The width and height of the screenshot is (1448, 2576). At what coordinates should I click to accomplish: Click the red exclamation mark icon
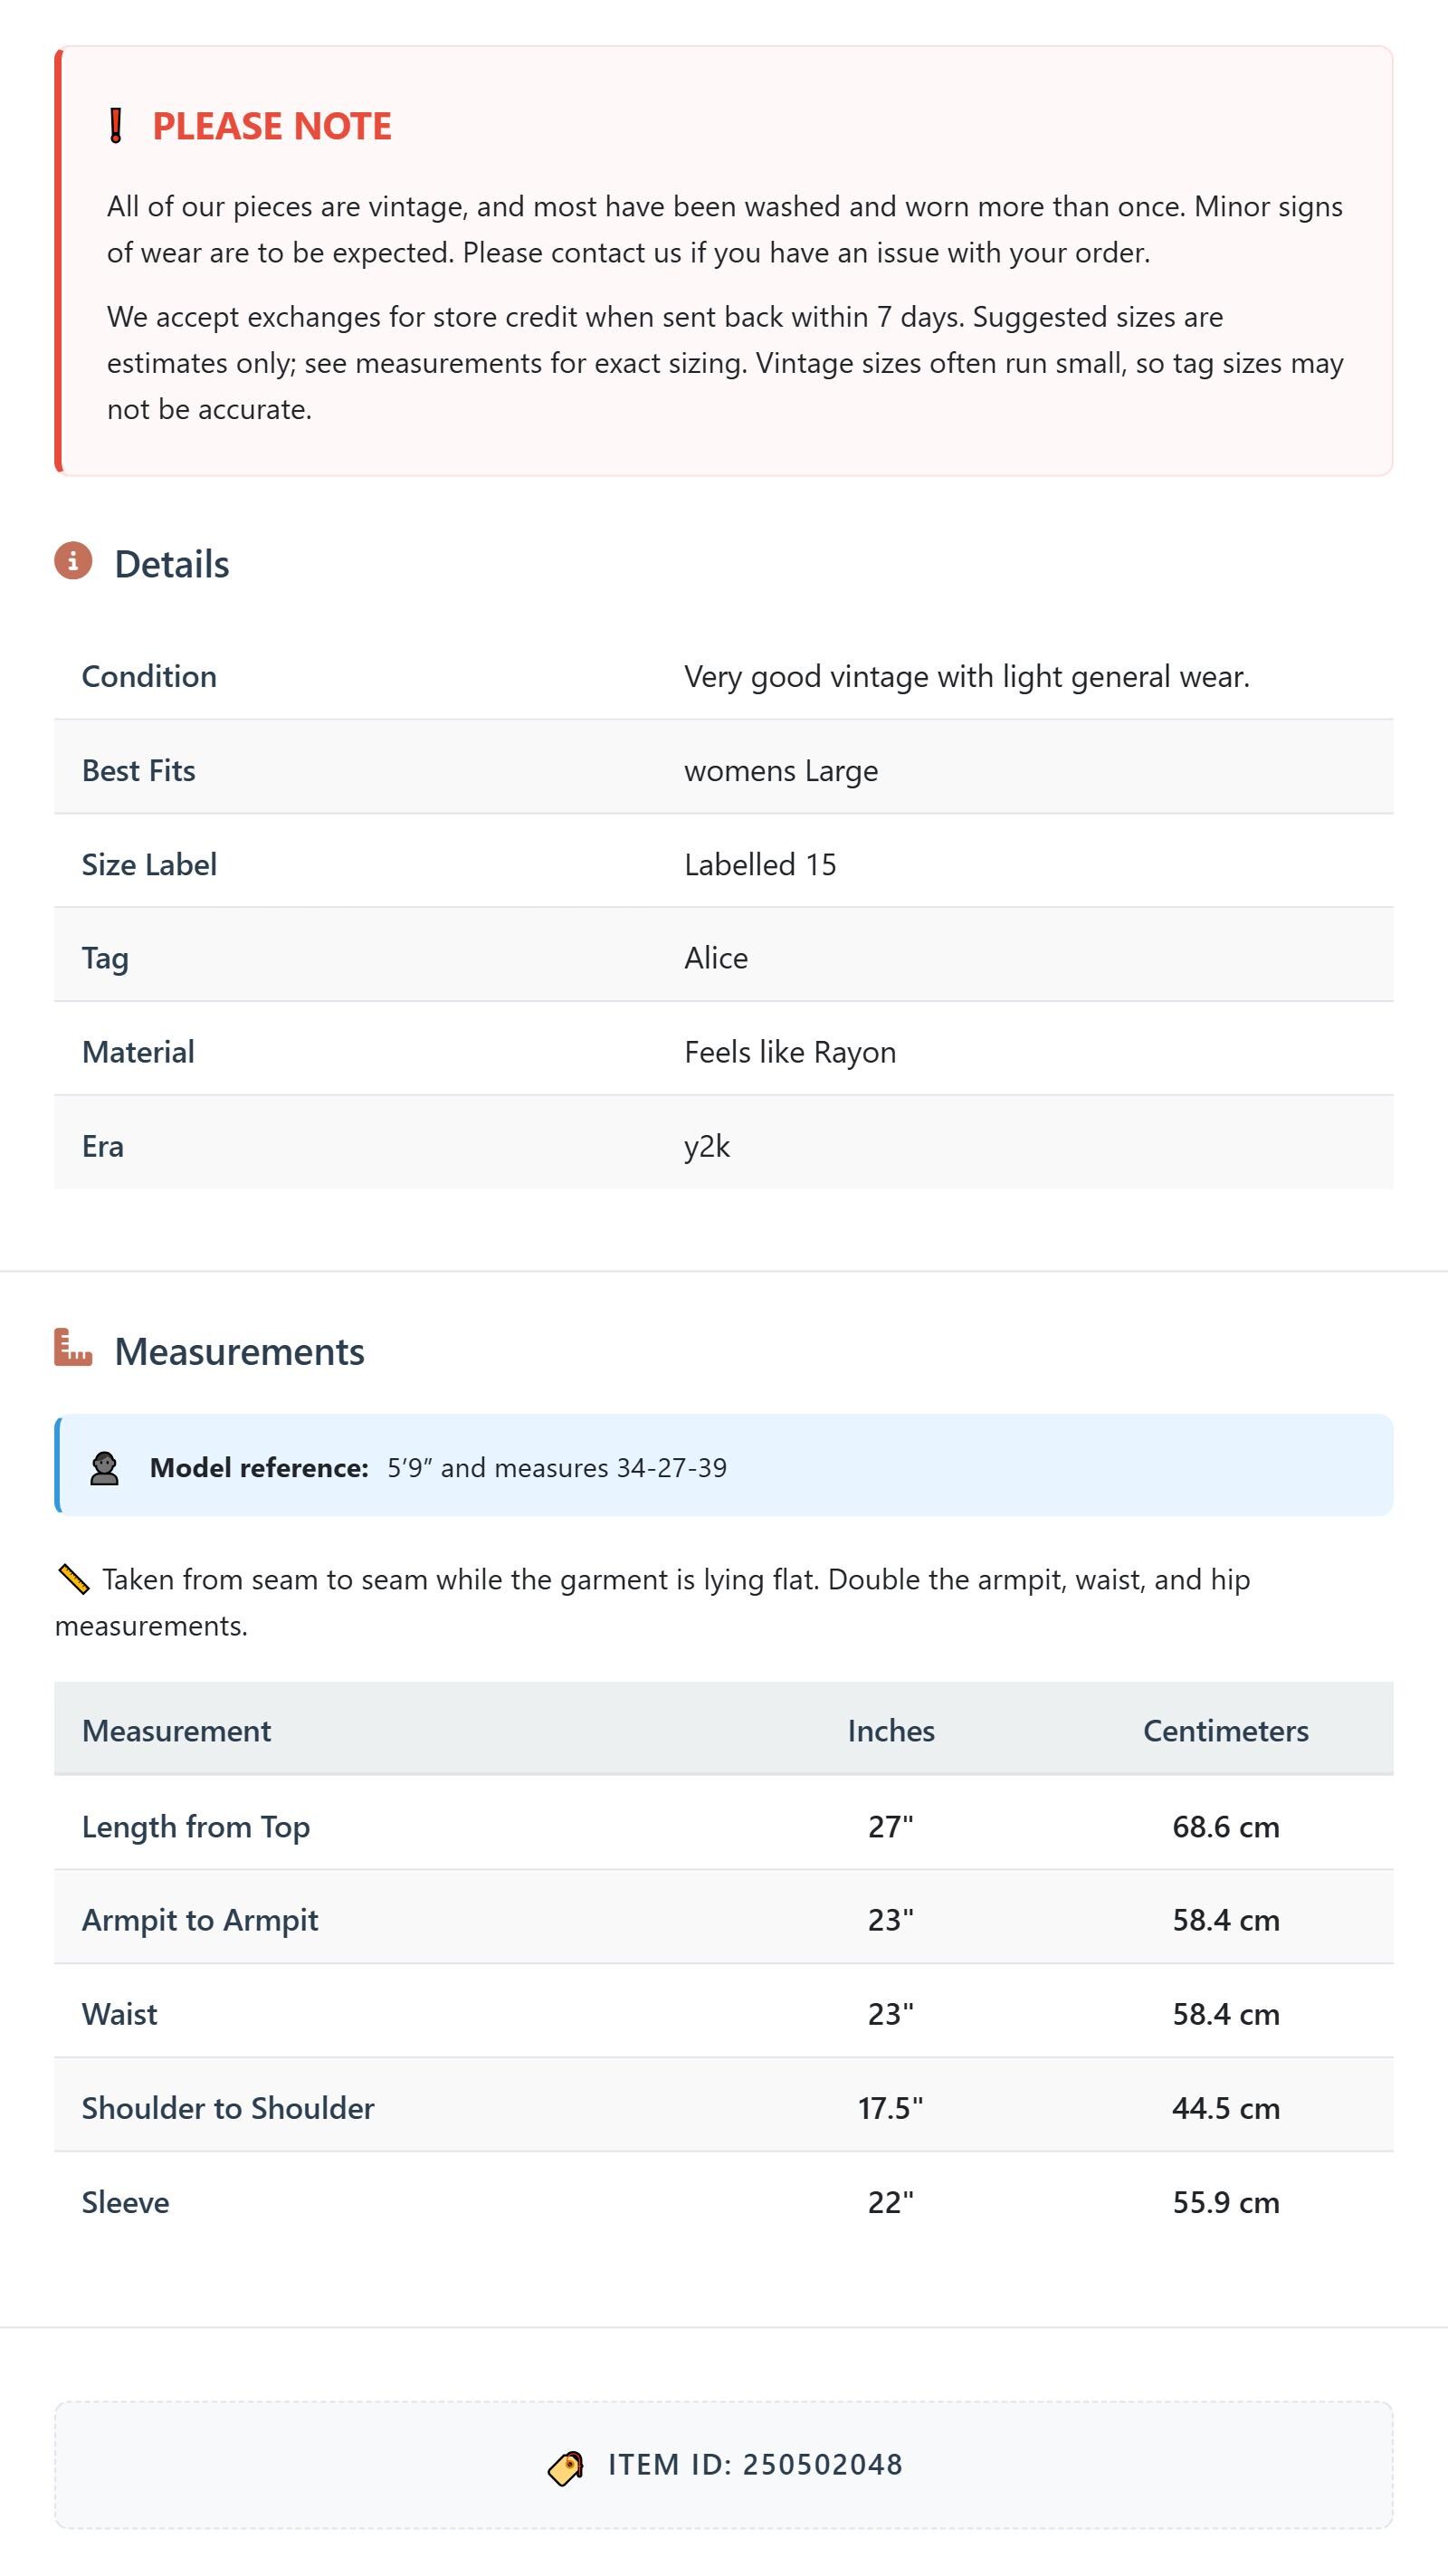[115, 126]
